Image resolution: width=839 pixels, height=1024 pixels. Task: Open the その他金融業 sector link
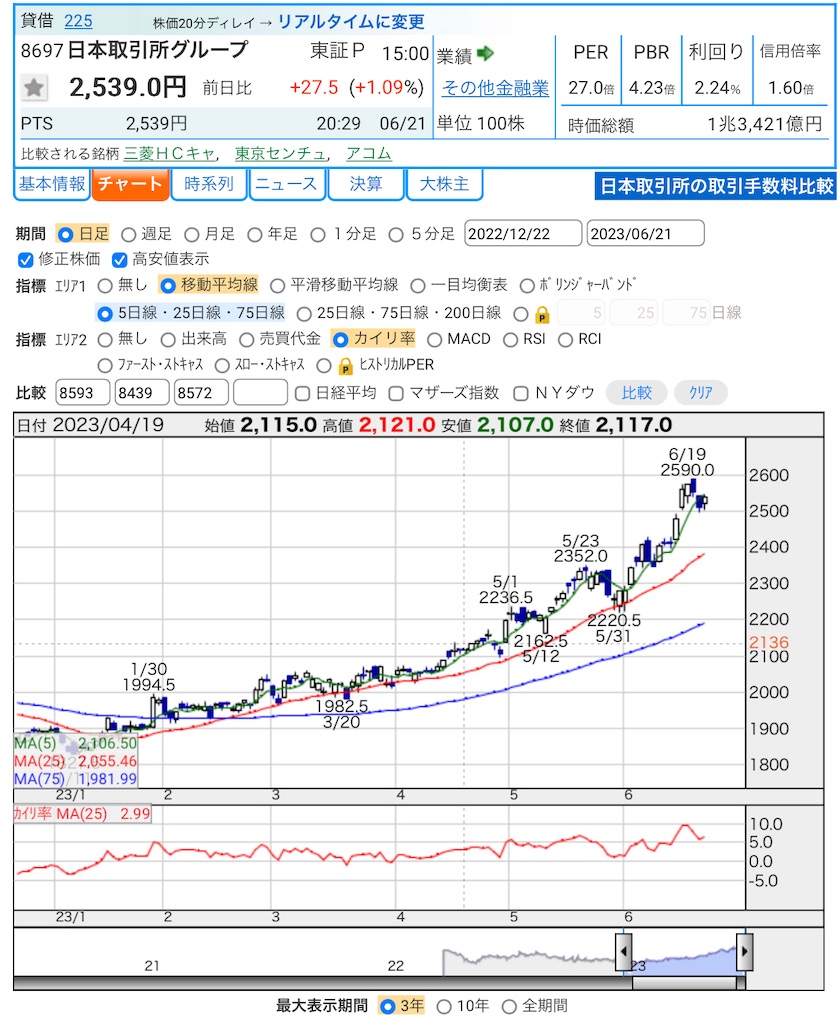pyautogui.click(x=496, y=88)
